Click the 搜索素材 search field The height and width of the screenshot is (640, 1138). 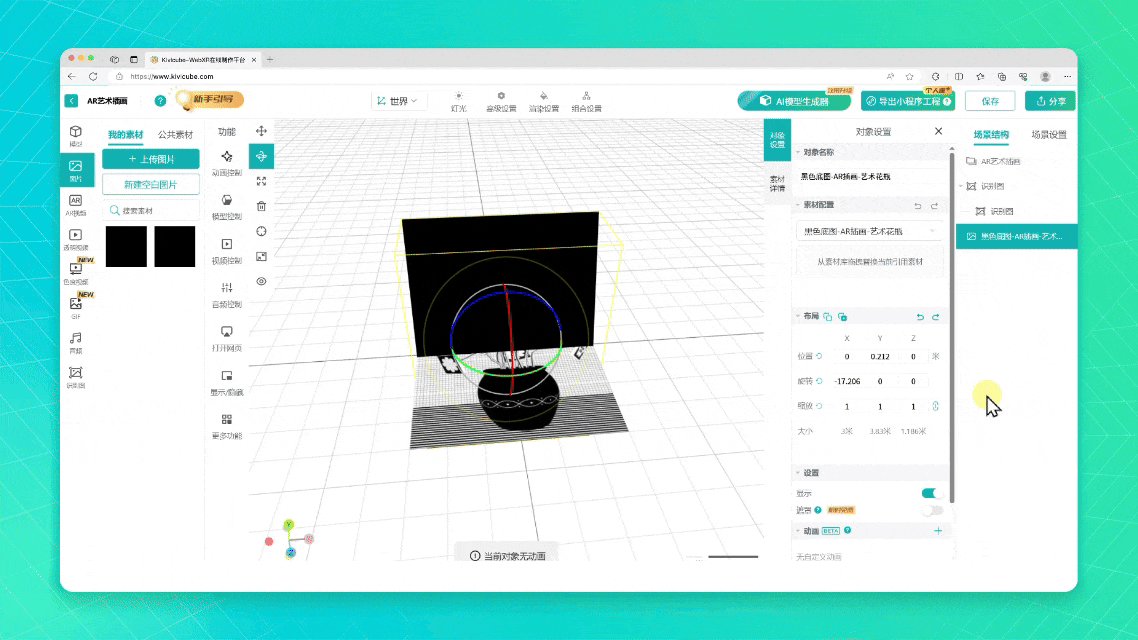151,211
